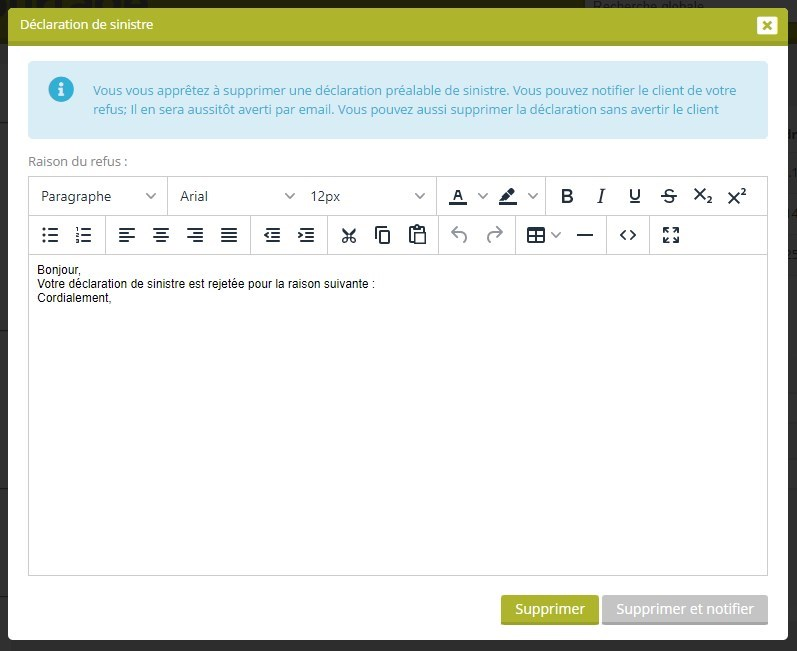Center align the text

tap(161, 235)
